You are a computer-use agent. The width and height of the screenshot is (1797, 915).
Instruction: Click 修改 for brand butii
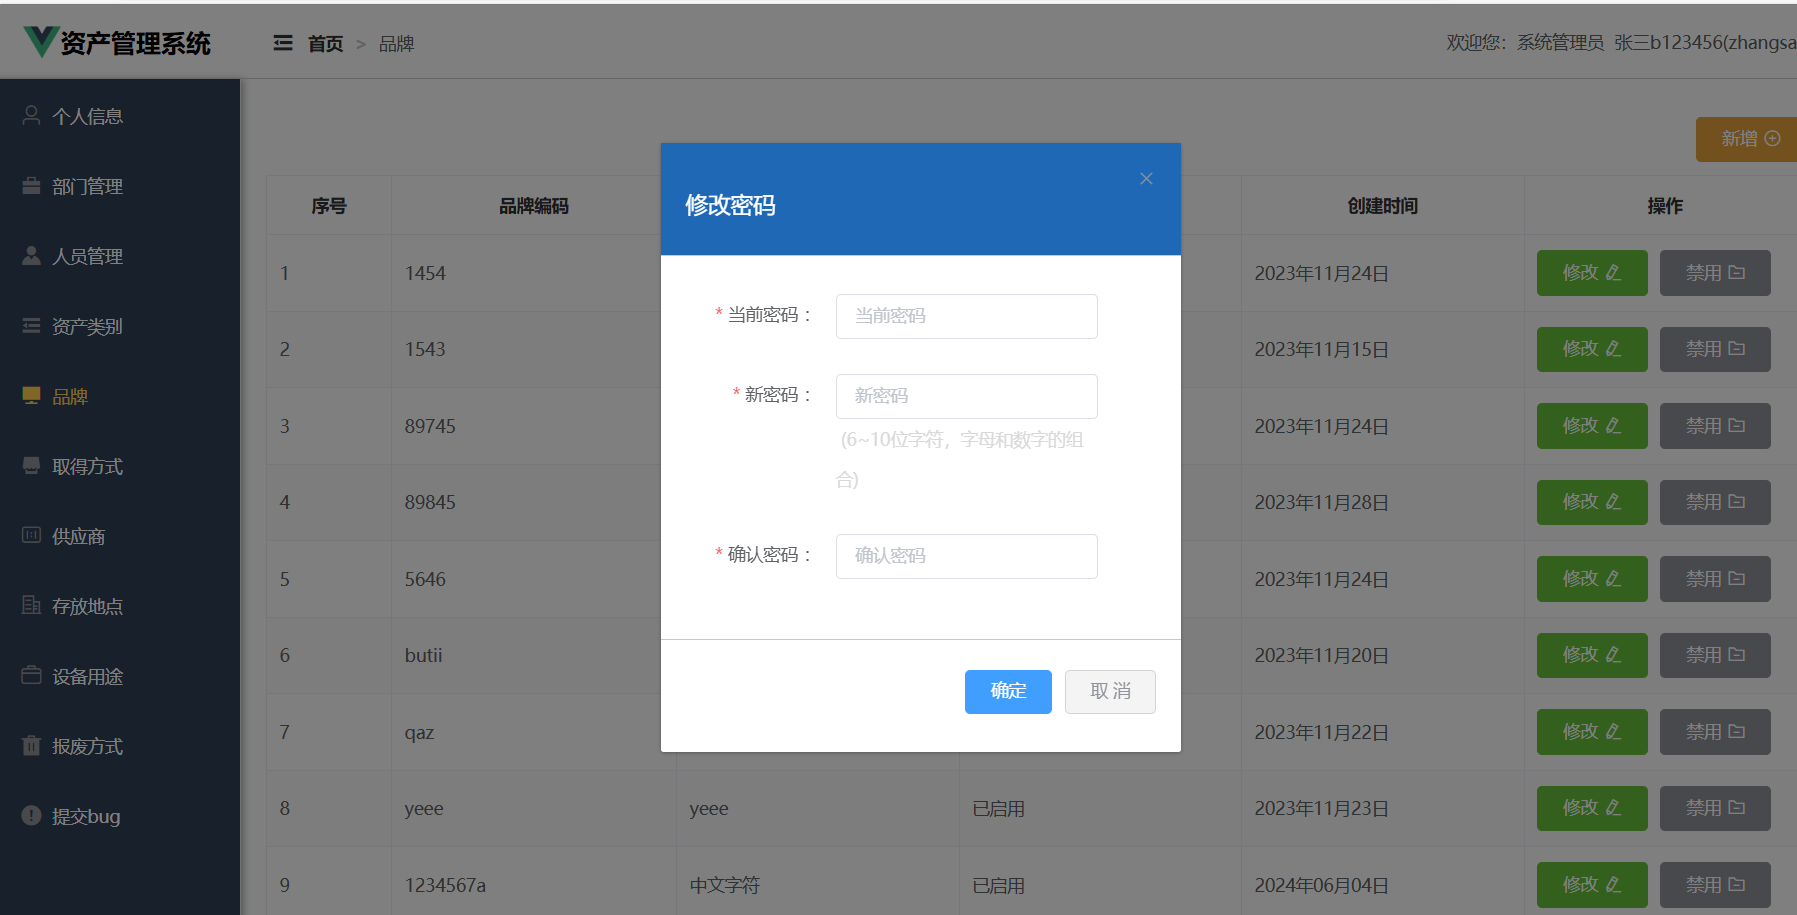(x=1592, y=655)
